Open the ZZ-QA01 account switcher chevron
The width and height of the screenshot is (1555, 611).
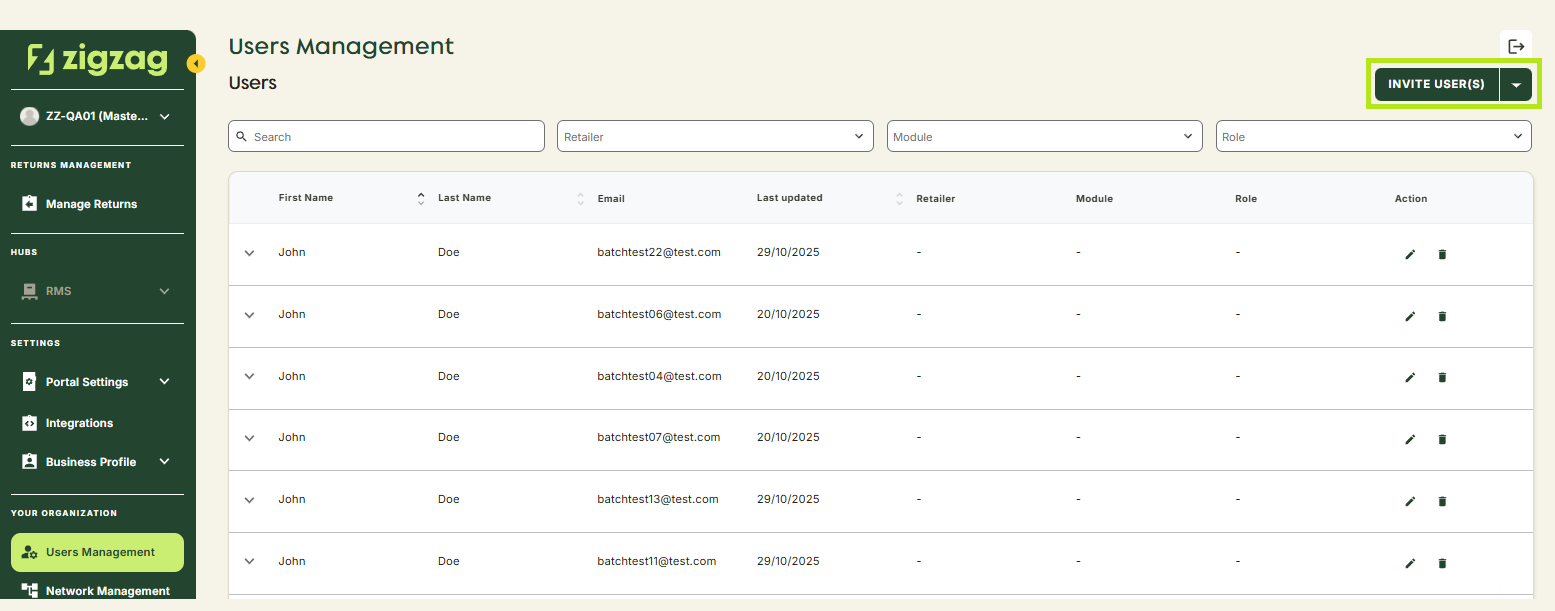[165, 116]
